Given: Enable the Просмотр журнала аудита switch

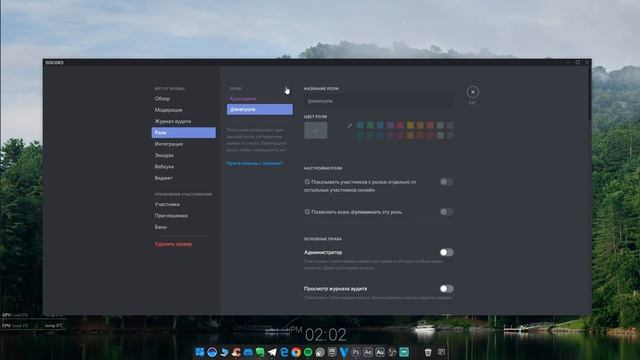Looking at the screenshot, I should (x=447, y=289).
